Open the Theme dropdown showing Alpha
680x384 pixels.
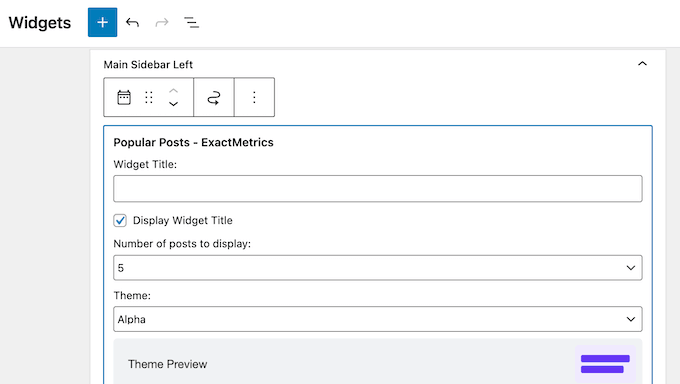(x=378, y=319)
